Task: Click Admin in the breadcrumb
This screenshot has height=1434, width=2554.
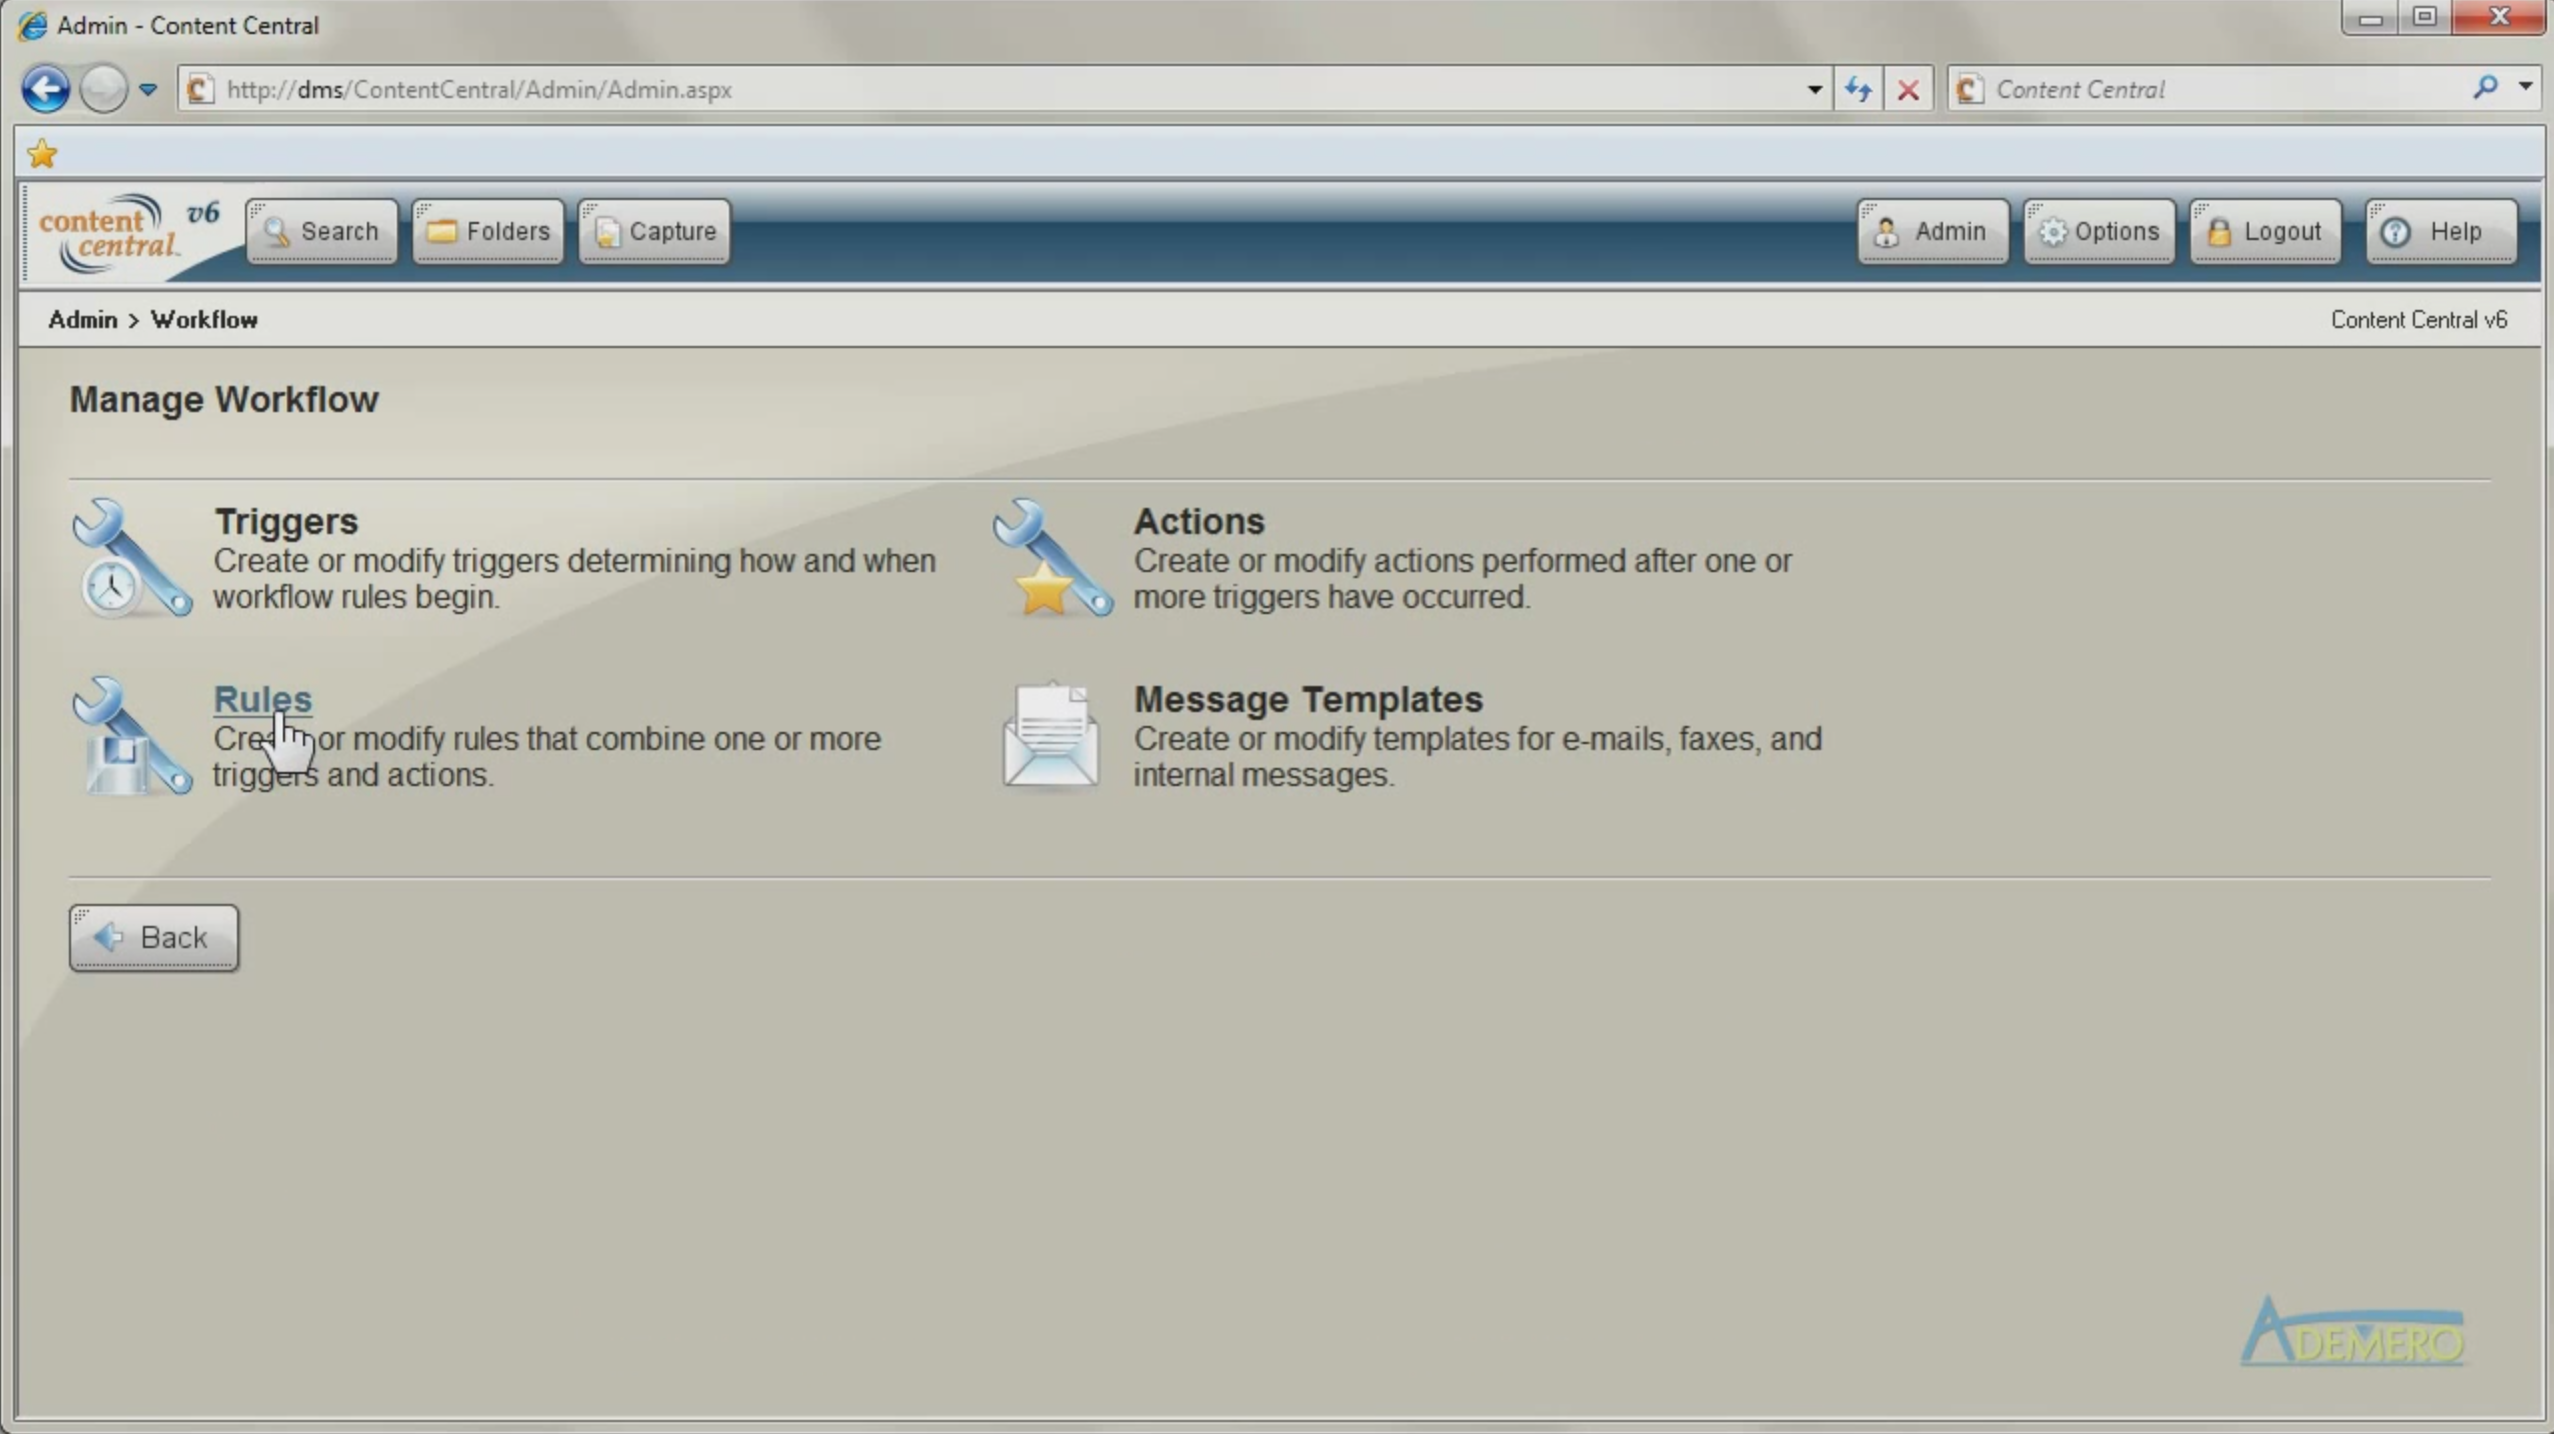Action: (83, 319)
